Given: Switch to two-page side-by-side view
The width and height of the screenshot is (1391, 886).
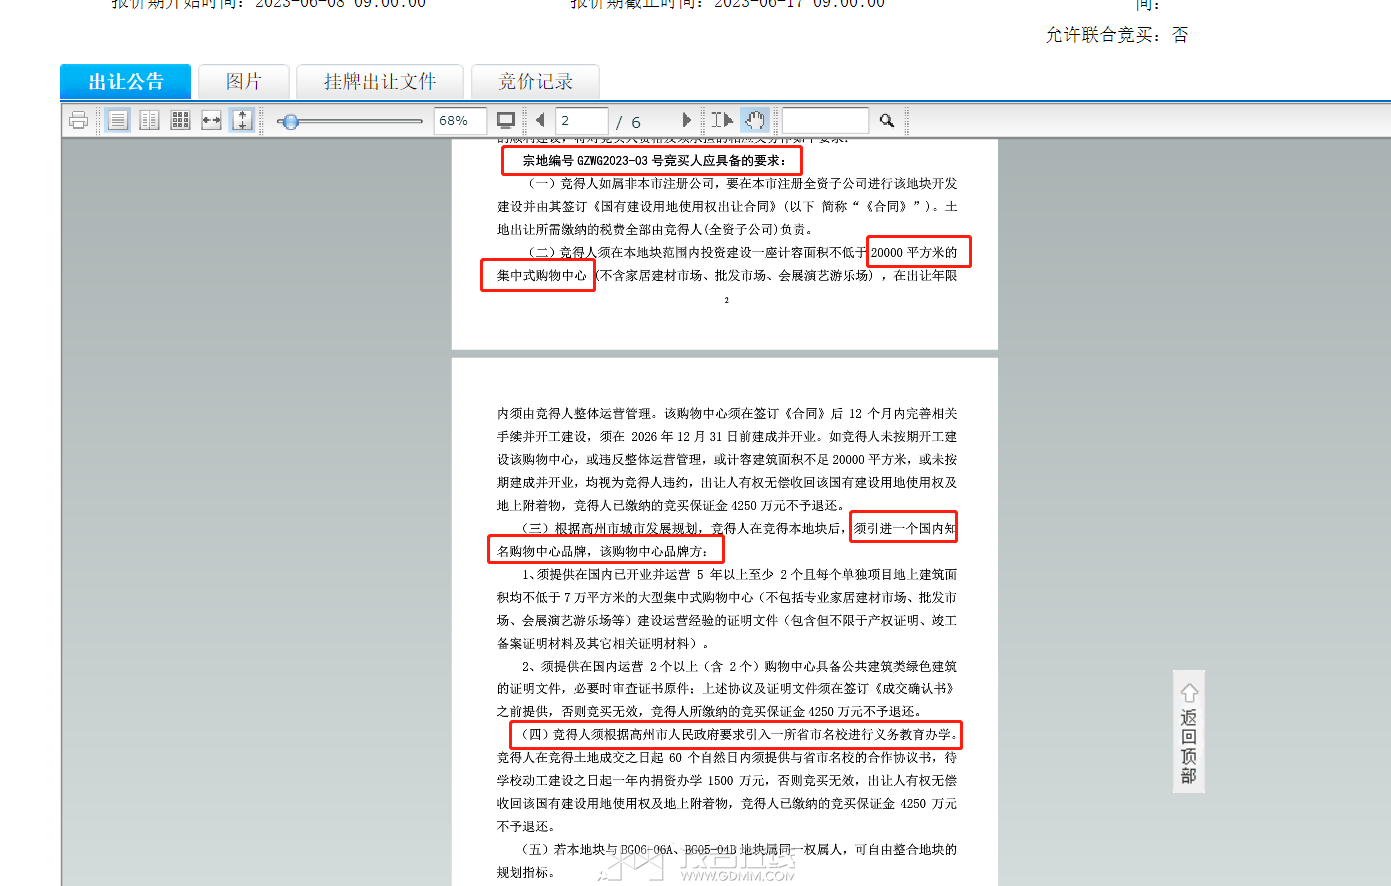Looking at the screenshot, I should click(x=149, y=121).
